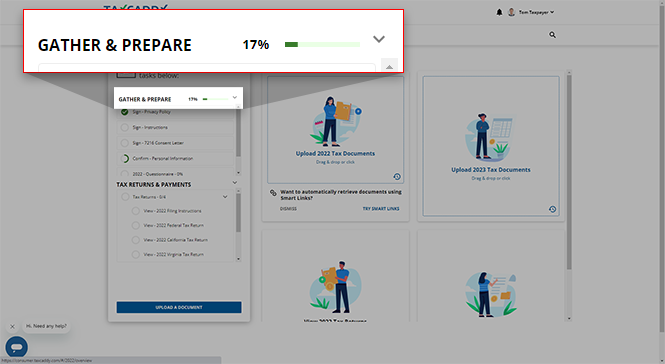Click the Upload a Document button
The image size is (665, 364).
point(179,307)
